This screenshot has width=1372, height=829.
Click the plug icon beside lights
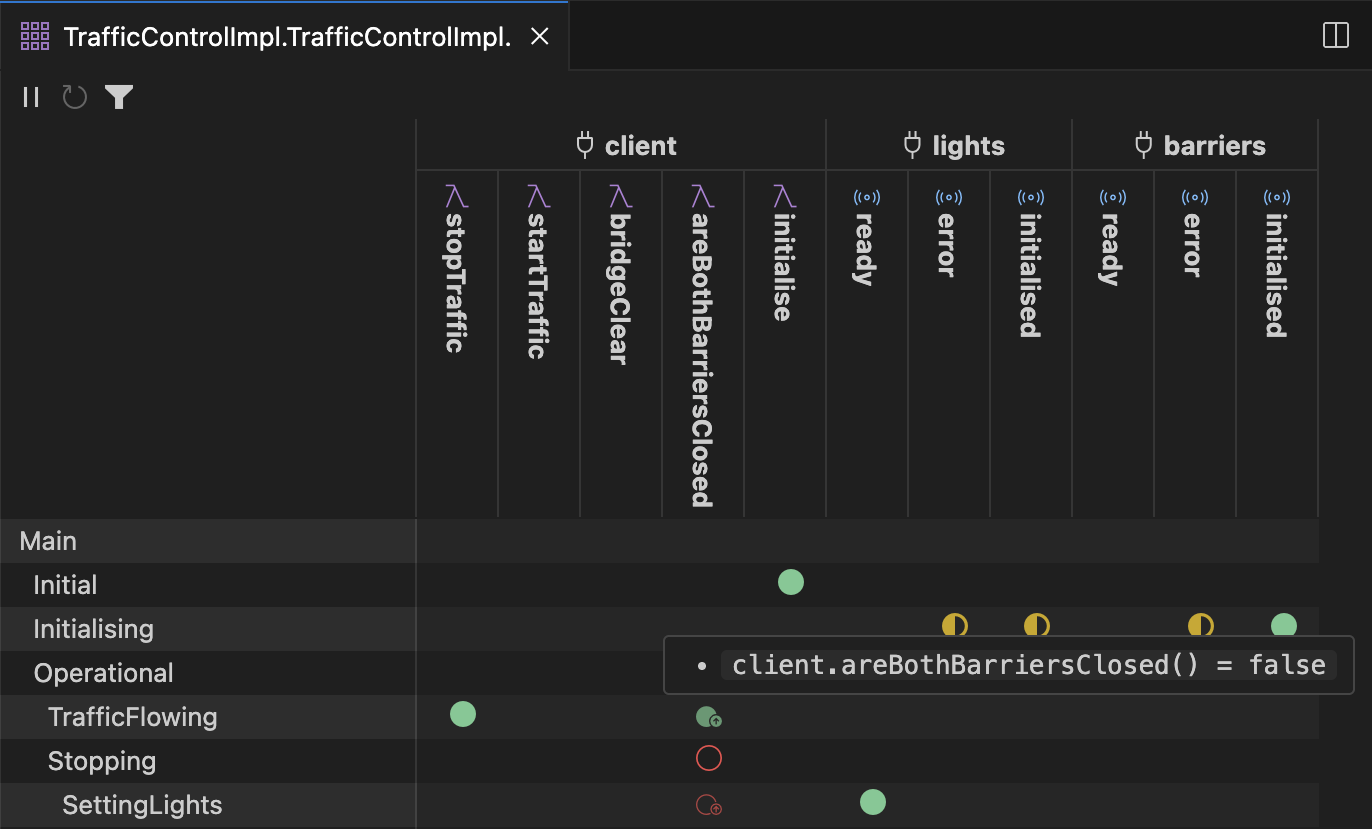coord(912,146)
